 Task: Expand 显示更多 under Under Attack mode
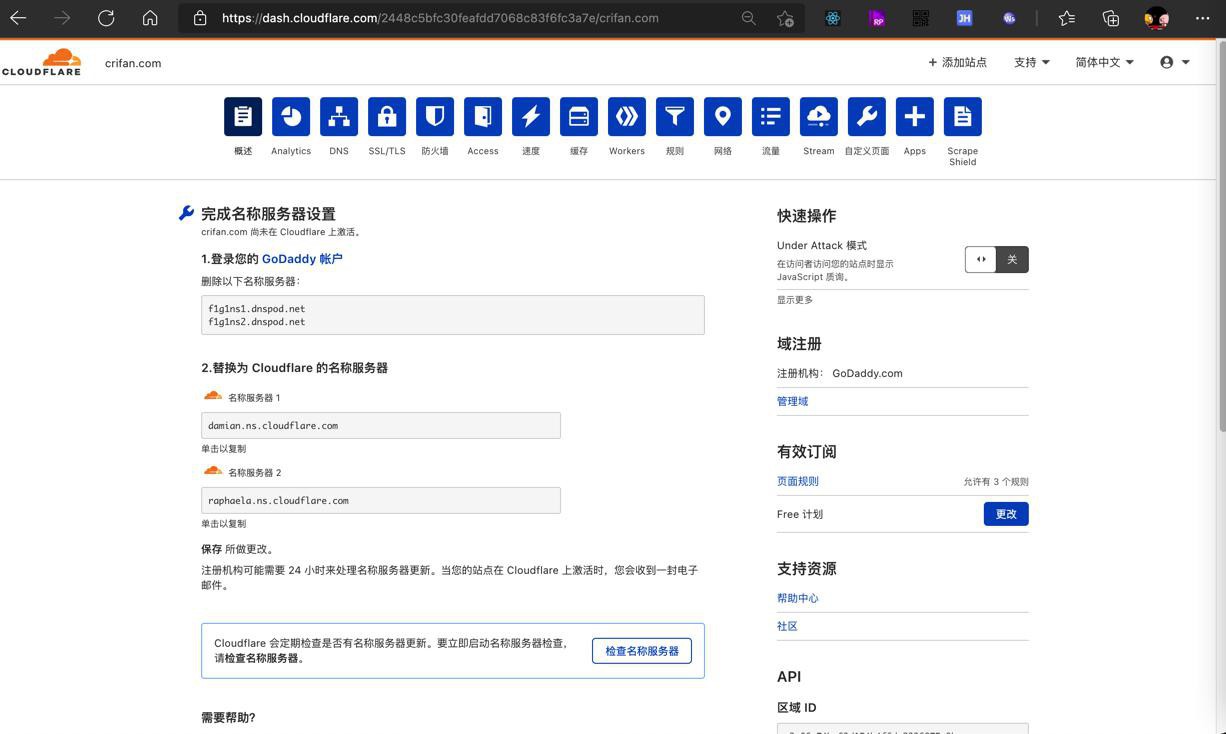click(795, 300)
